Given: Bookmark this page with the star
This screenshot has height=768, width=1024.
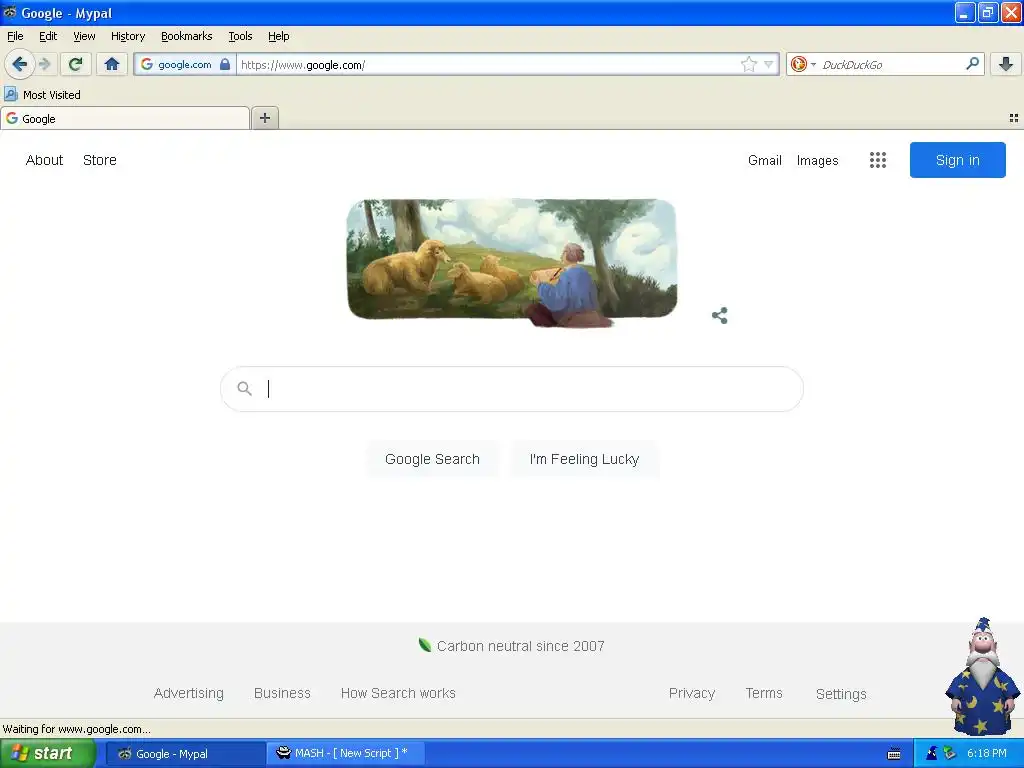Looking at the screenshot, I should click(748, 64).
